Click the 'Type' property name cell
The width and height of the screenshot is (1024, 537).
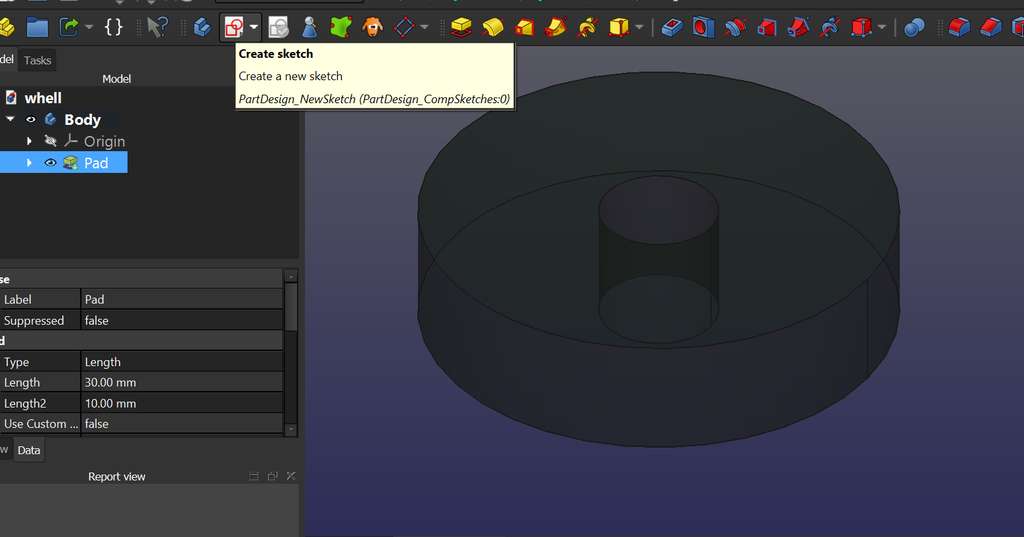(x=40, y=362)
